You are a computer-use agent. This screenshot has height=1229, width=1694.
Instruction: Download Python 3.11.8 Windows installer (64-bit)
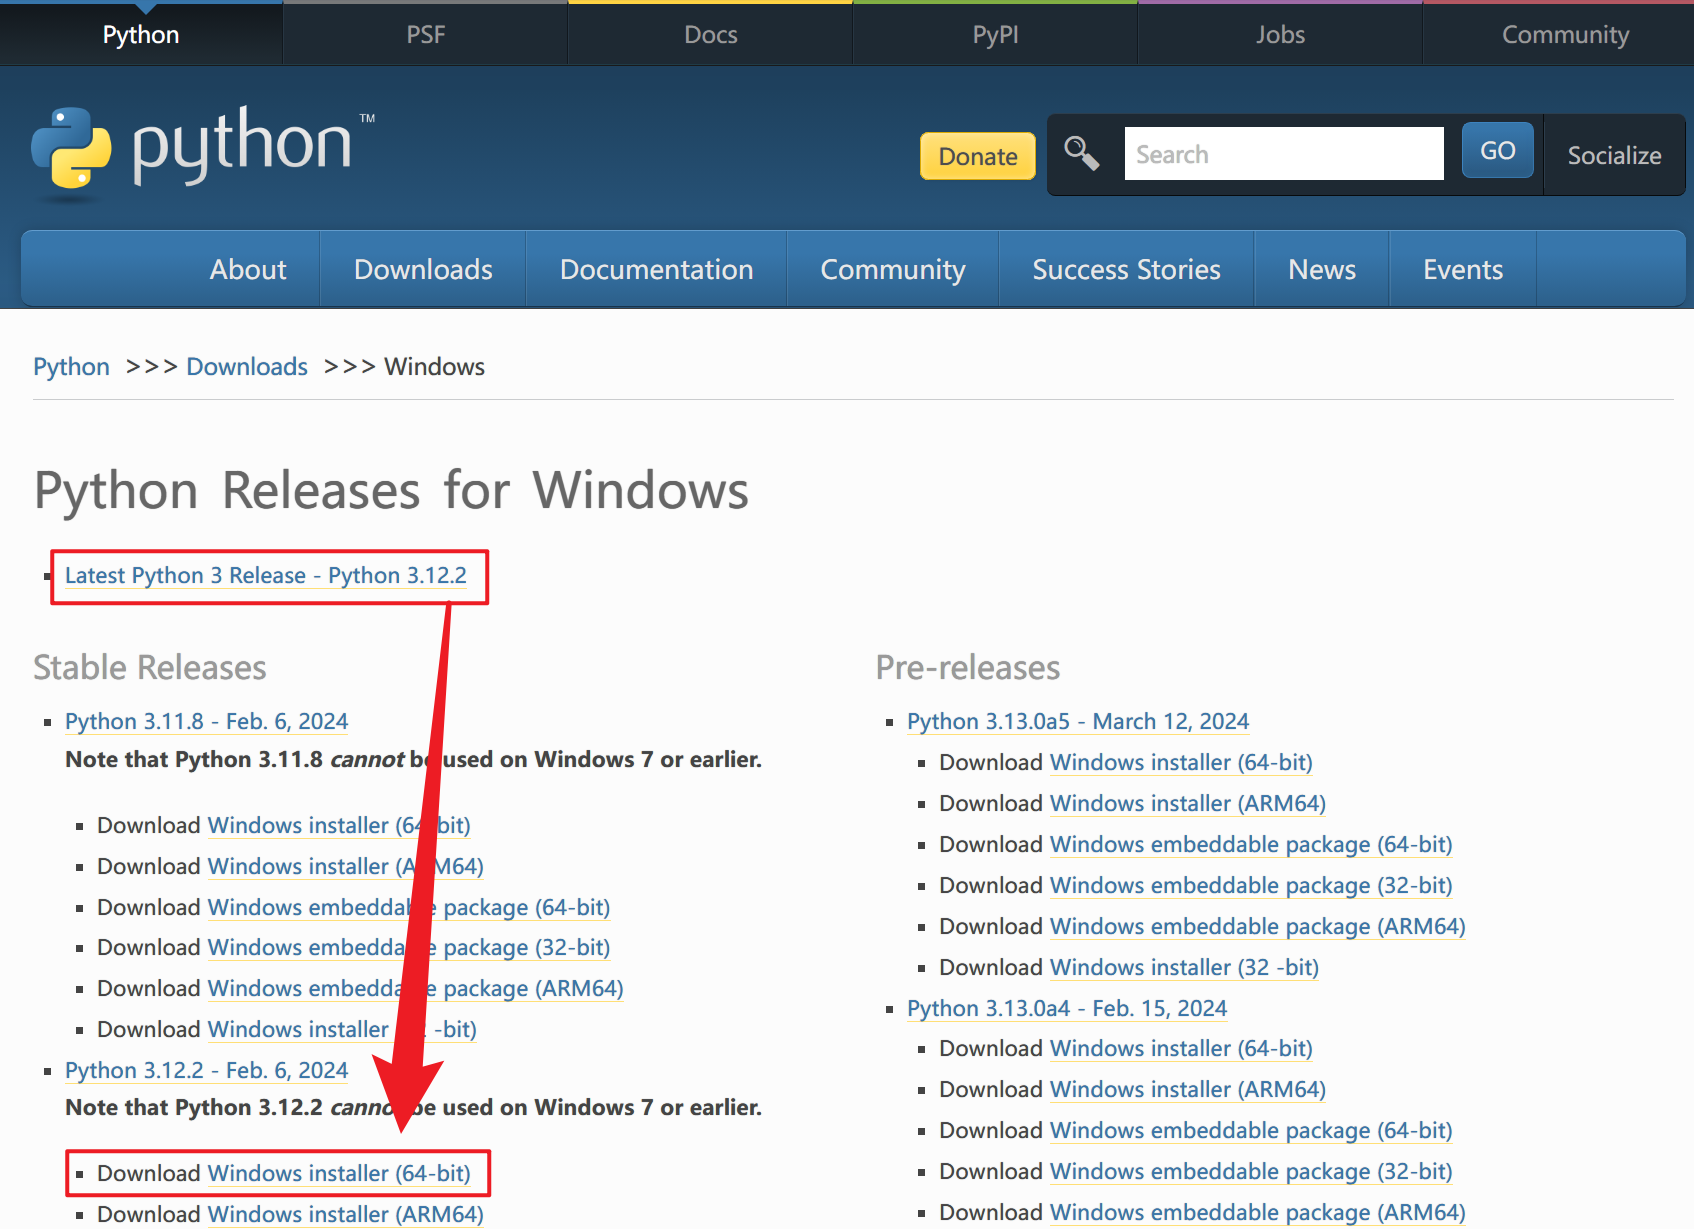point(339,825)
